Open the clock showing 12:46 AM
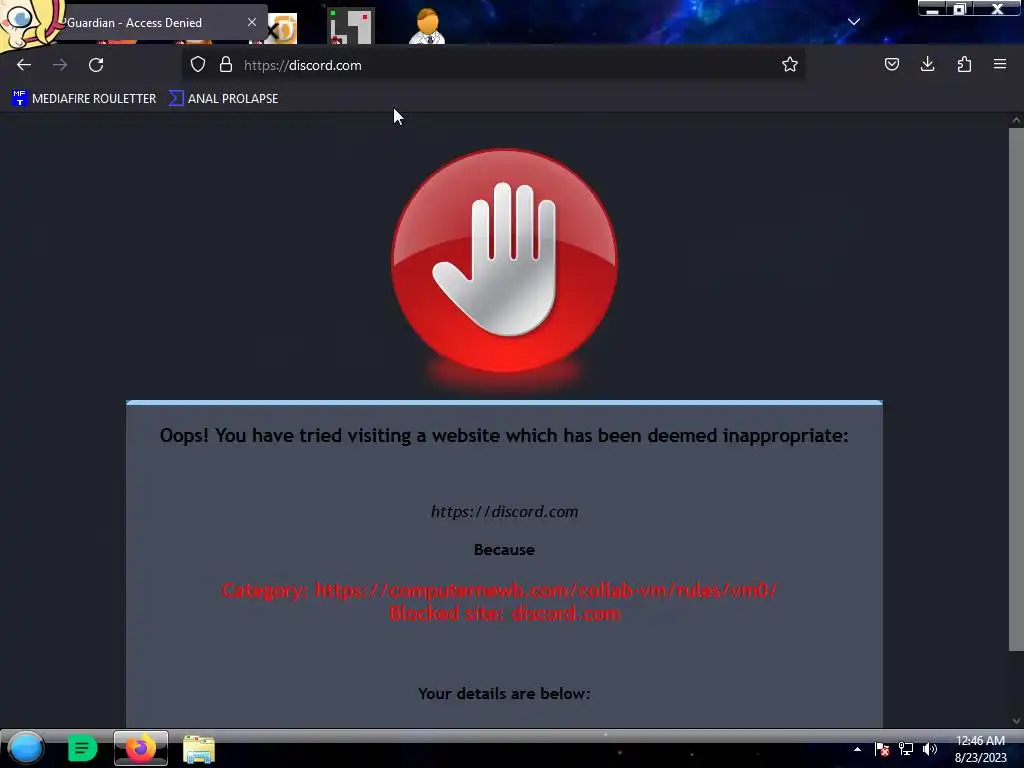This screenshot has height=768, width=1024. coord(980,749)
